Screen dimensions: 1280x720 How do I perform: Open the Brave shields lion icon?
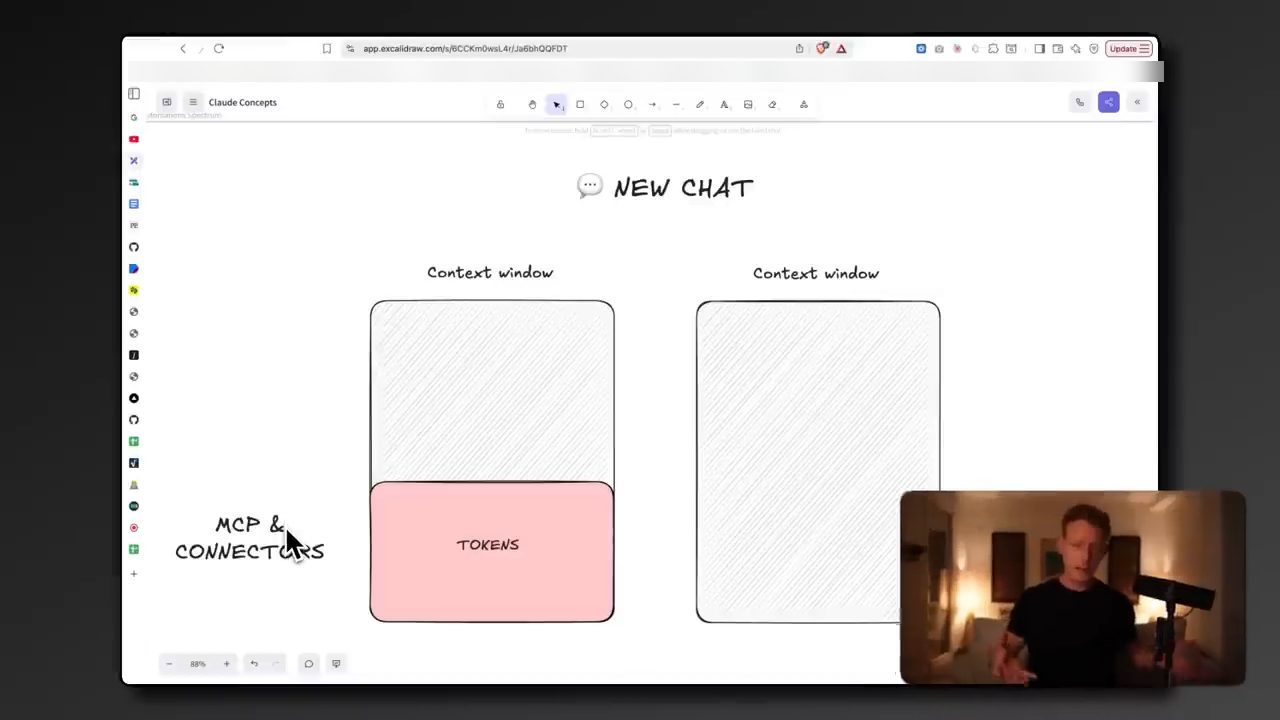pos(822,48)
